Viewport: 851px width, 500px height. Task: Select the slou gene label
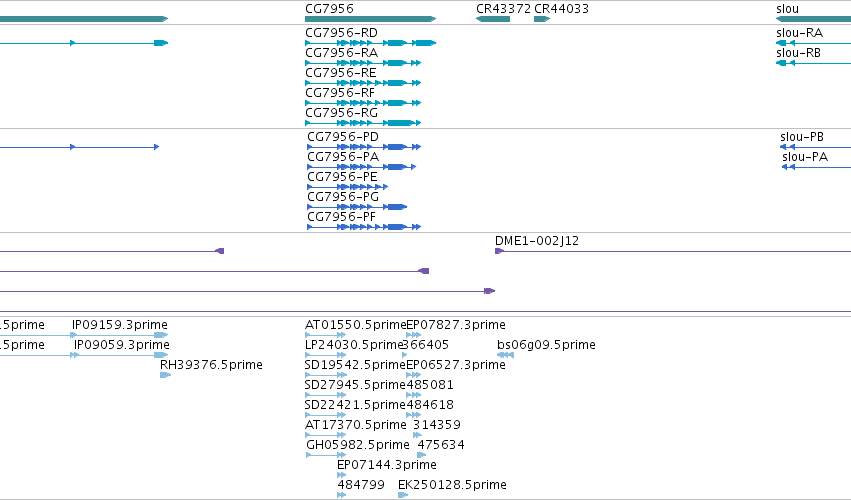pos(787,9)
